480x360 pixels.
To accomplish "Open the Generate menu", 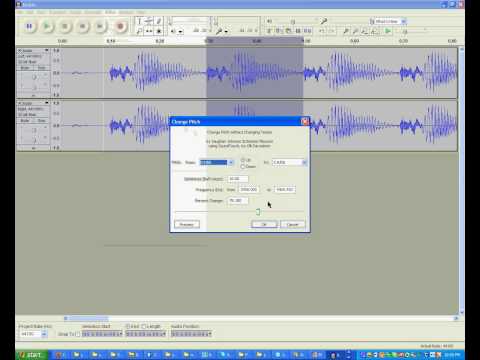I will [x=93, y=12].
